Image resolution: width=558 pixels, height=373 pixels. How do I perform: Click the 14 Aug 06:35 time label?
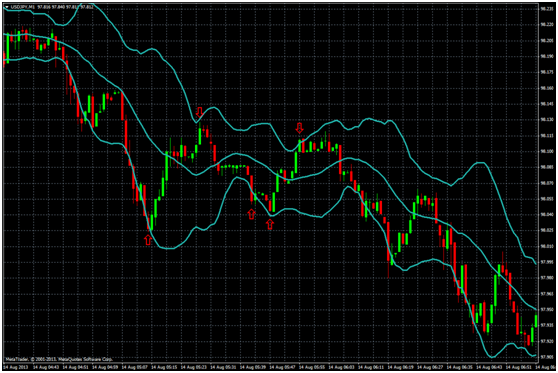[461, 367]
